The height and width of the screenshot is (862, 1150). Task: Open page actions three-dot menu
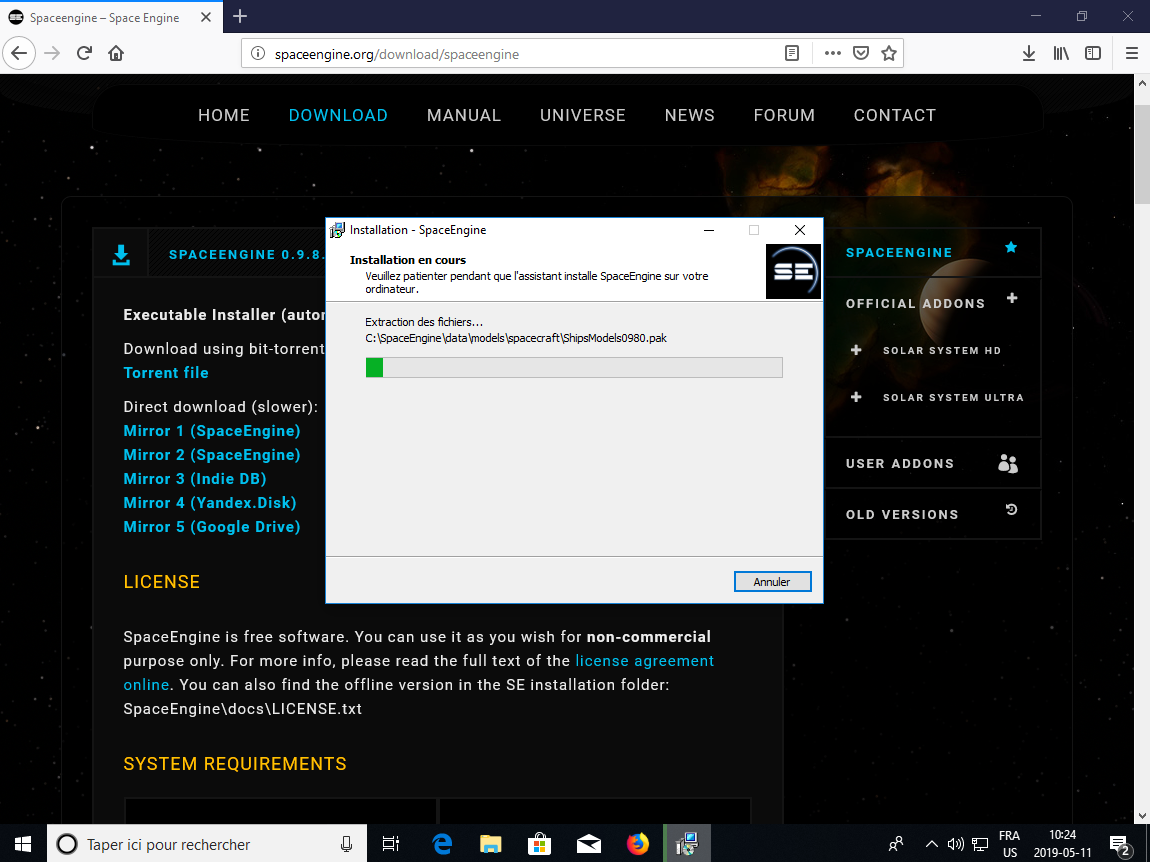(x=832, y=54)
